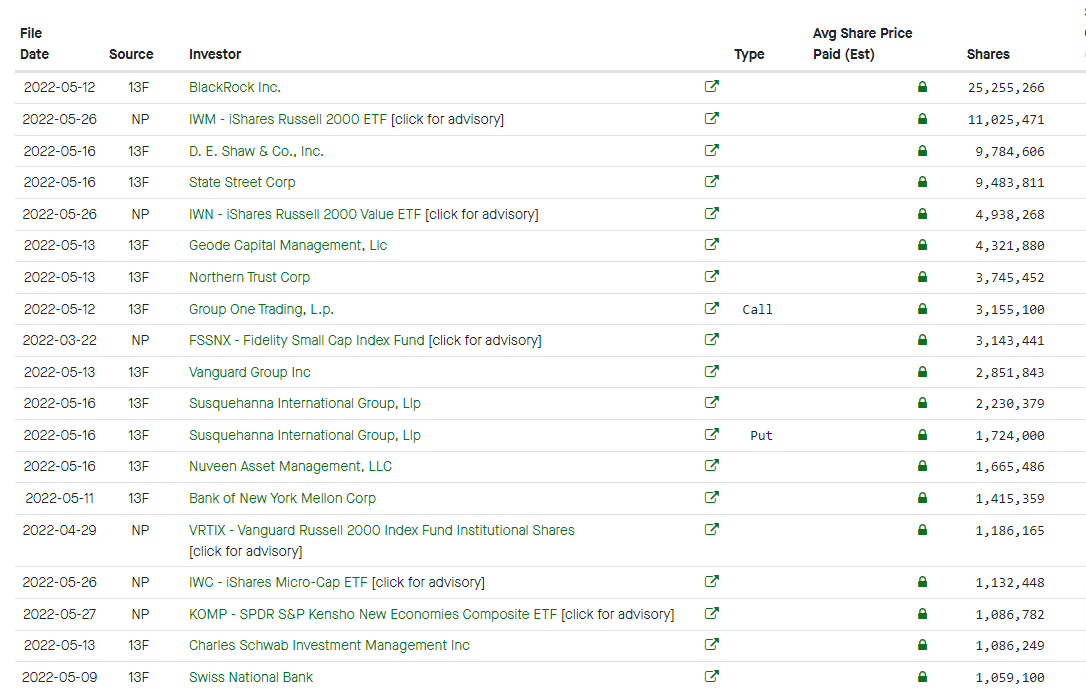Image resolution: width=1086 pixels, height=692 pixels.
Task: Open IWN - iShares Russell 2000 Value ETF link
Action: pos(305,214)
